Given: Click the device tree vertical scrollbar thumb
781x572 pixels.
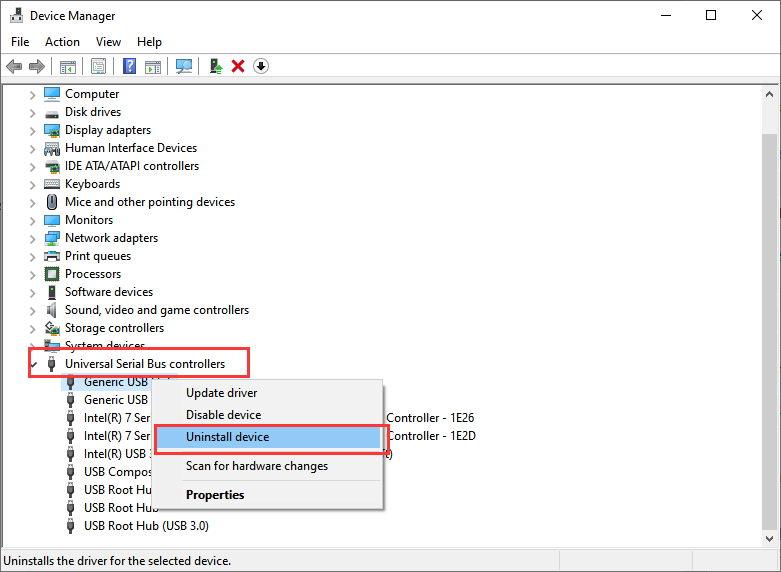Looking at the screenshot, I should [770, 331].
